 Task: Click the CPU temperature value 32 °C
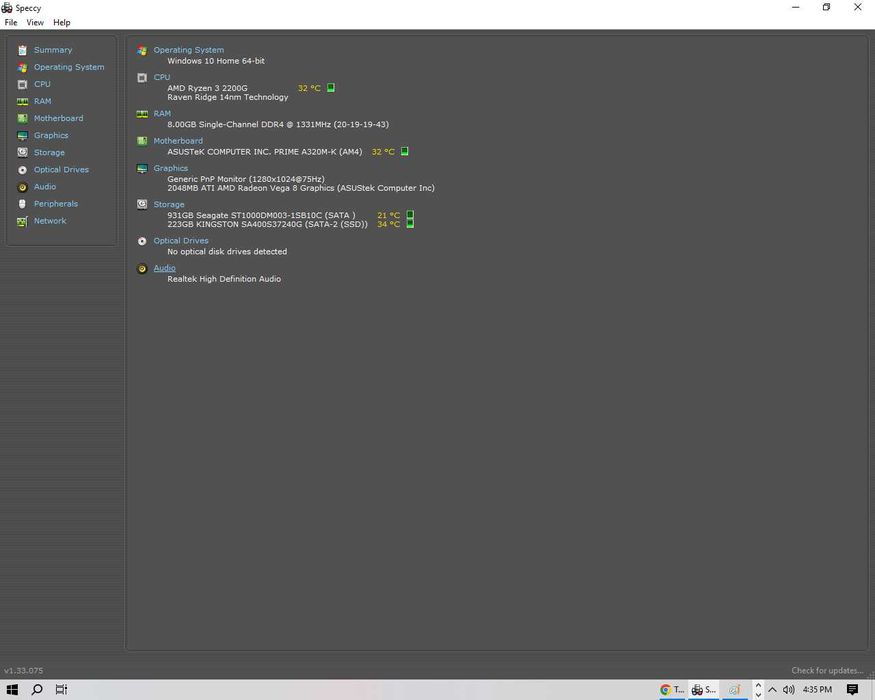tap(309, 88)
